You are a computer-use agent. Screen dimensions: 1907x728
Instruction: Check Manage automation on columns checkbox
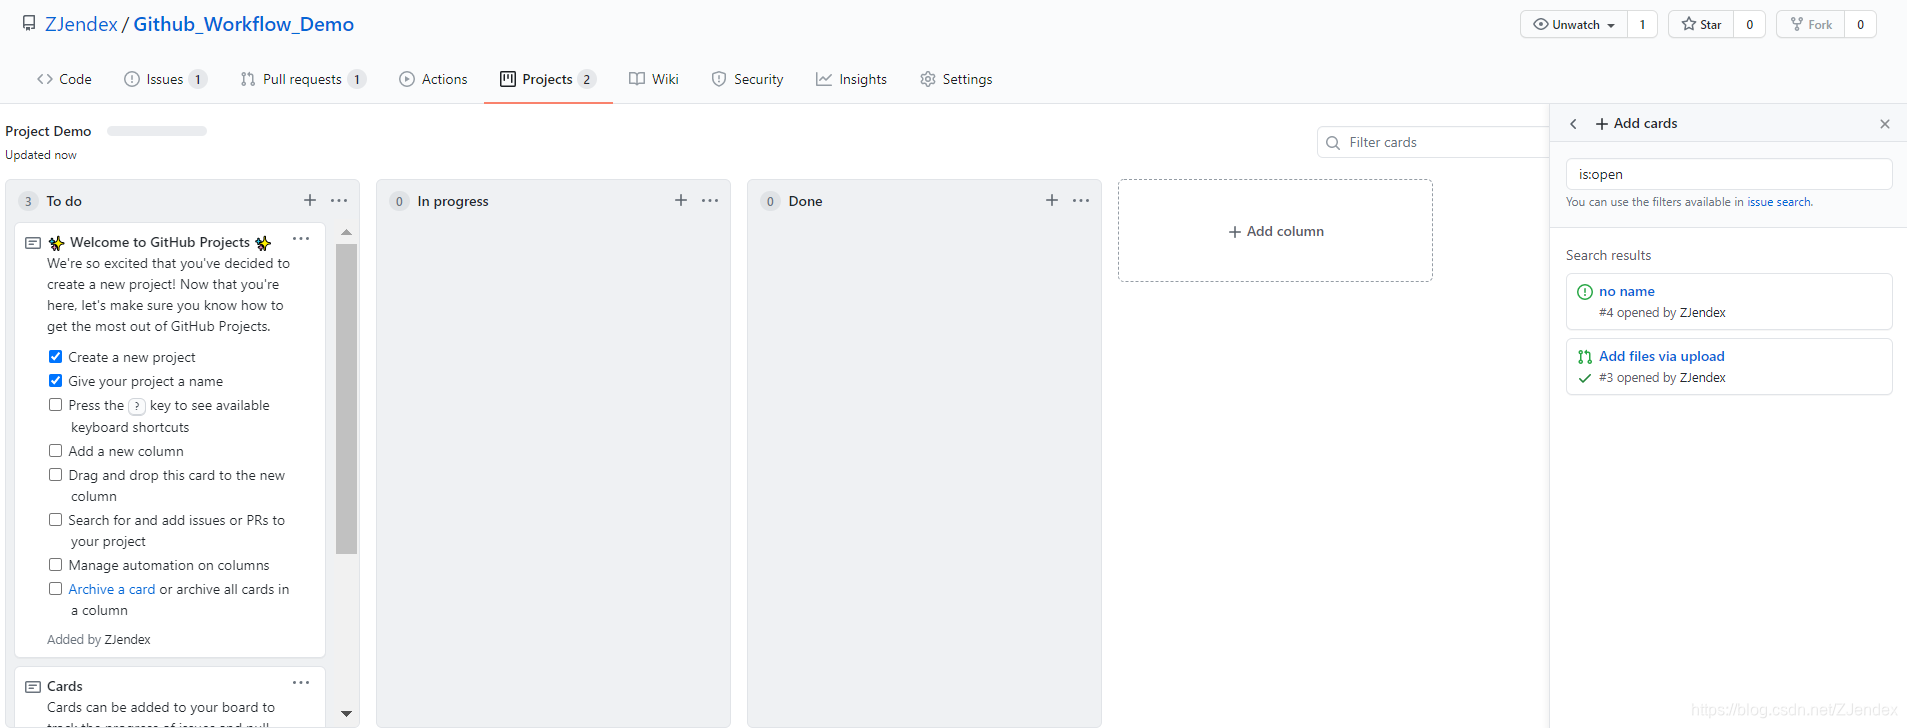tap(56, 564)
